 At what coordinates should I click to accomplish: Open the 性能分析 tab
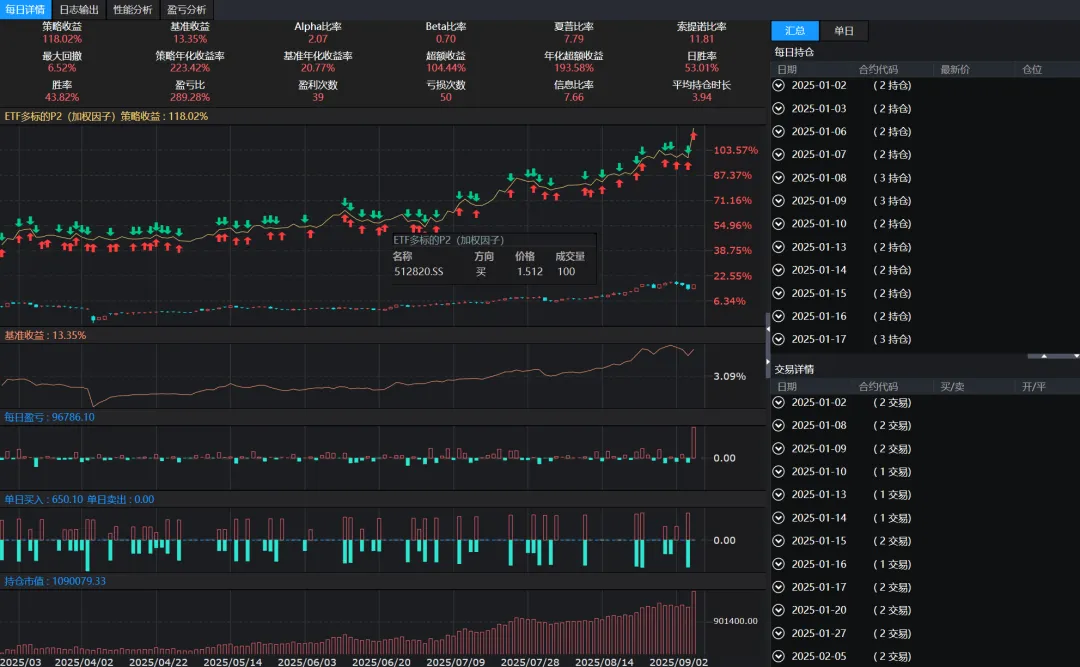point(132,10)
